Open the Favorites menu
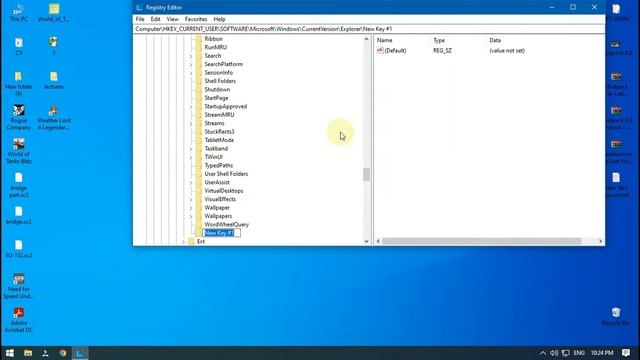 tap(196, 19)
